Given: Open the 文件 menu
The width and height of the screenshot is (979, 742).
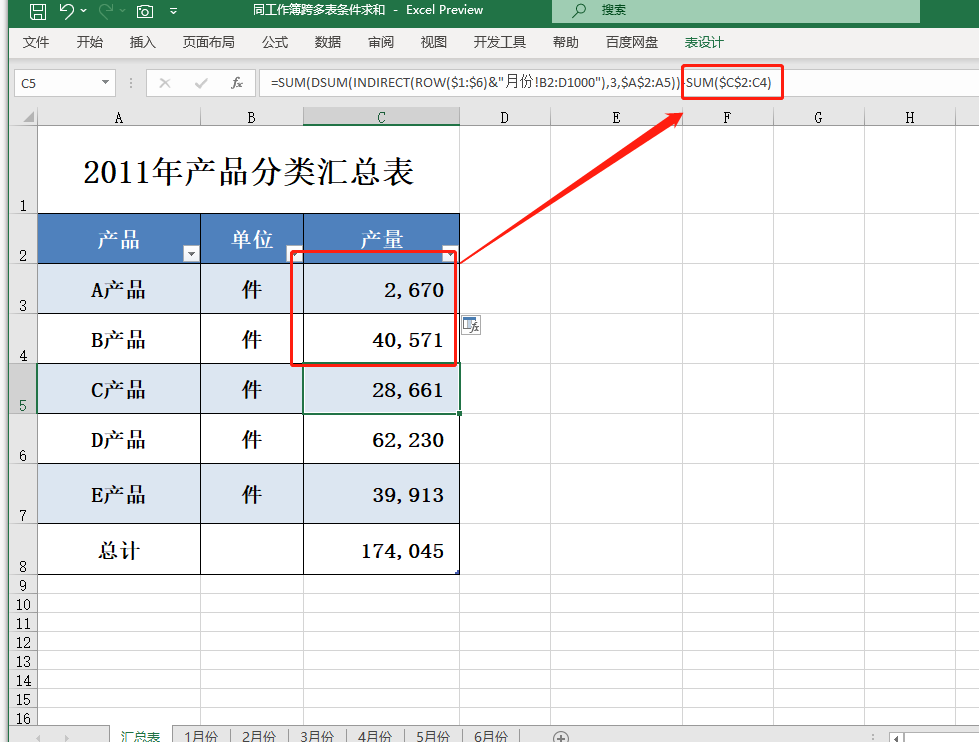Looking at the screenshot, I should click(x=36, y=42).
